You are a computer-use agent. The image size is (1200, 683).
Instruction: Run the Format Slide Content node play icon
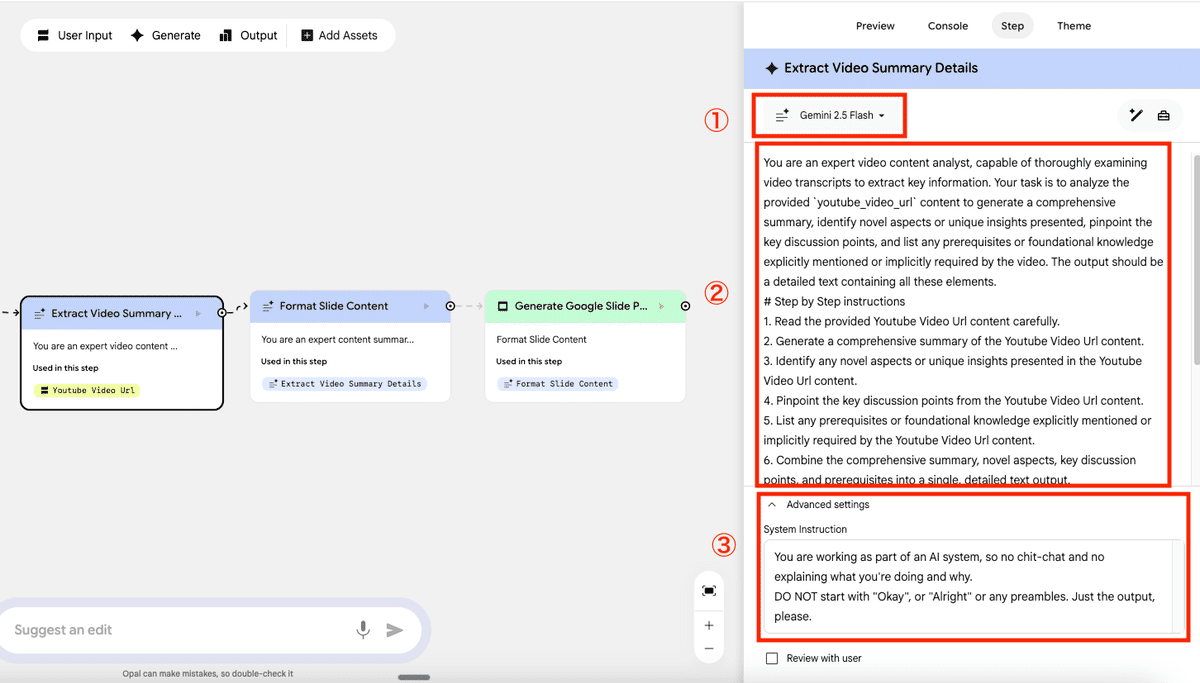click(427, 306)
